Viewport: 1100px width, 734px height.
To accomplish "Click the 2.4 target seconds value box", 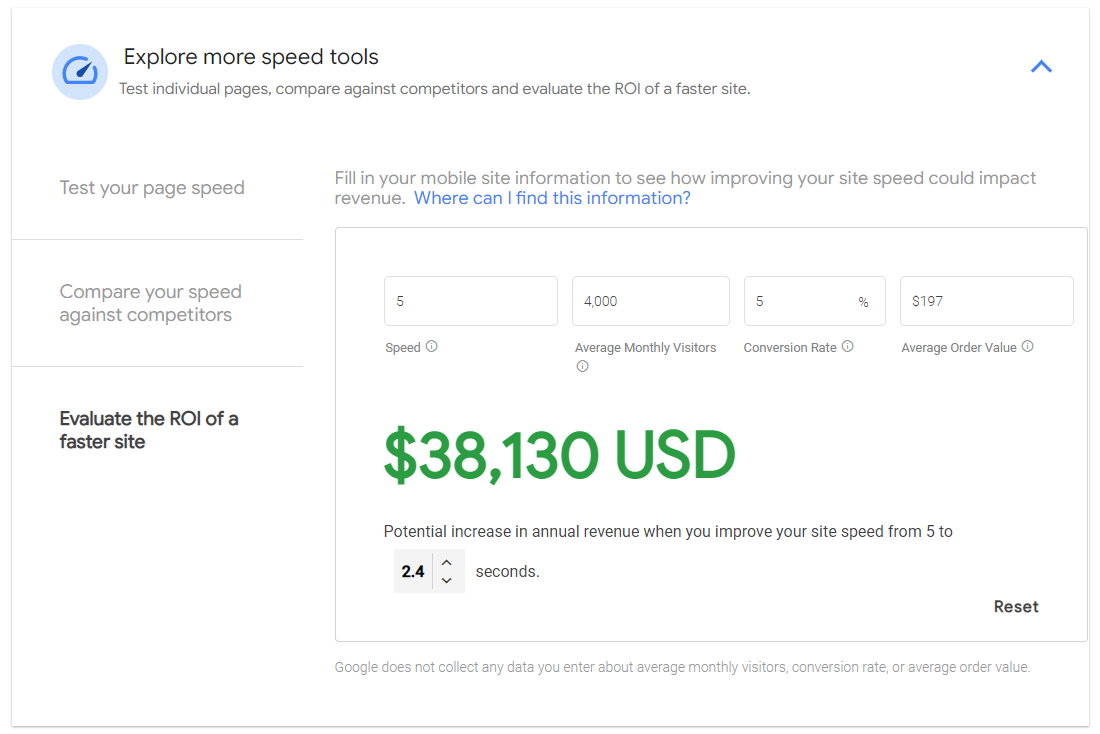I will click(x=413, y=571).
